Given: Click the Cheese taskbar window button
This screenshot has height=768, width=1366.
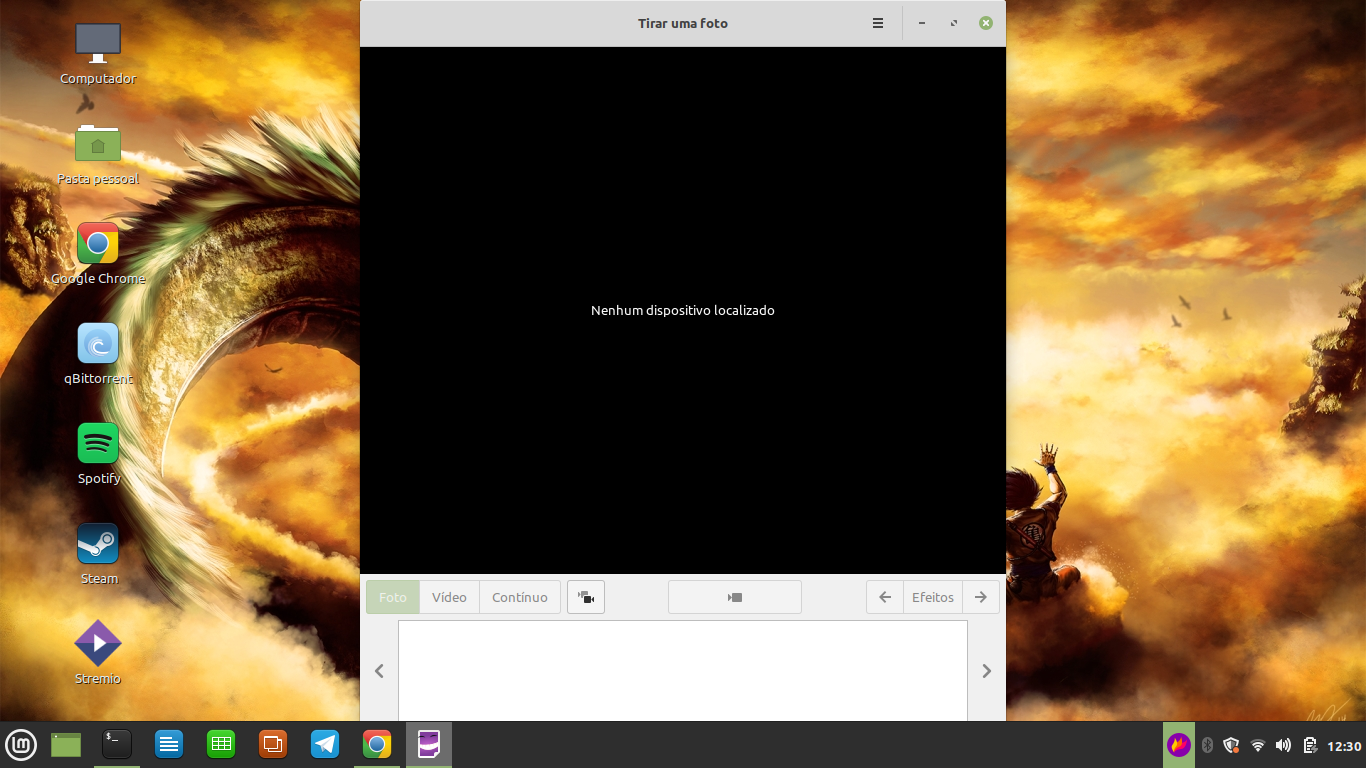Looking at the screenshot, I should 429,744.
